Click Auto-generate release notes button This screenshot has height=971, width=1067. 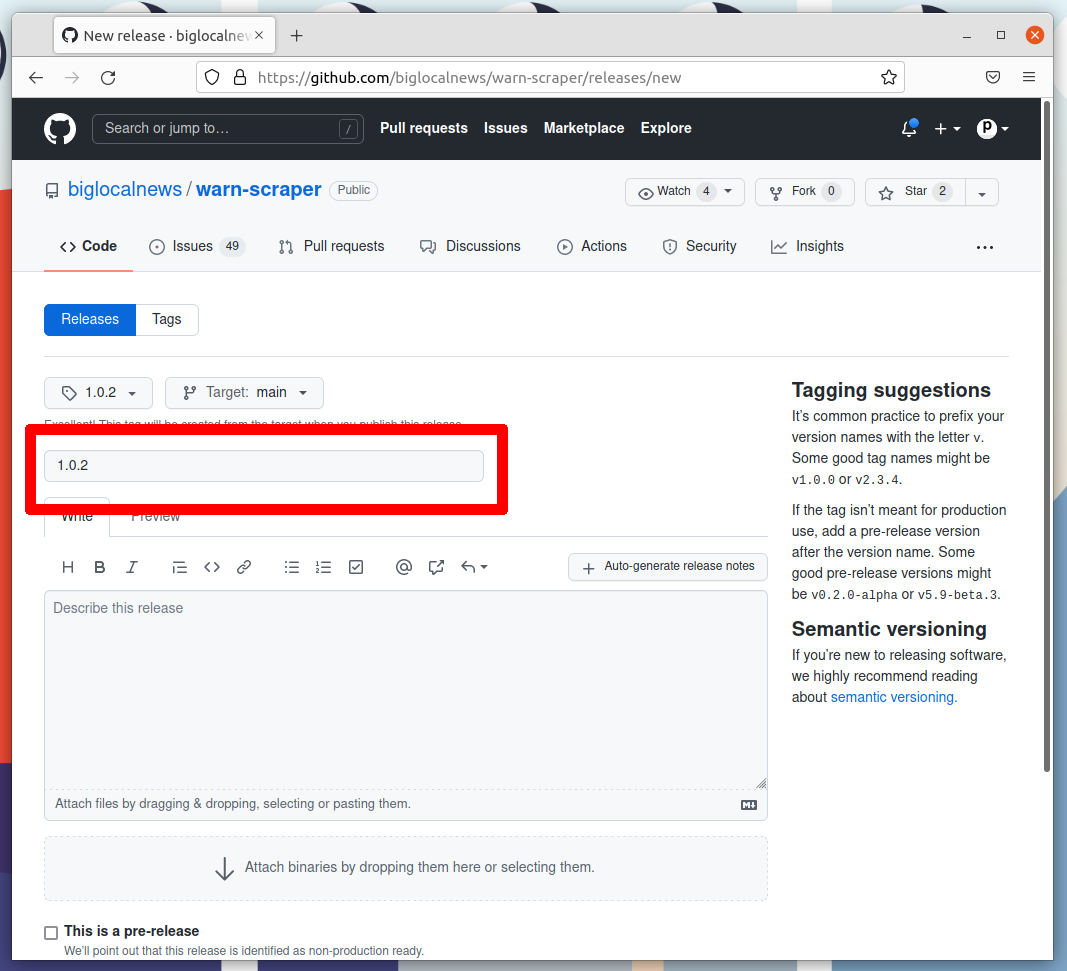point(668,566)
